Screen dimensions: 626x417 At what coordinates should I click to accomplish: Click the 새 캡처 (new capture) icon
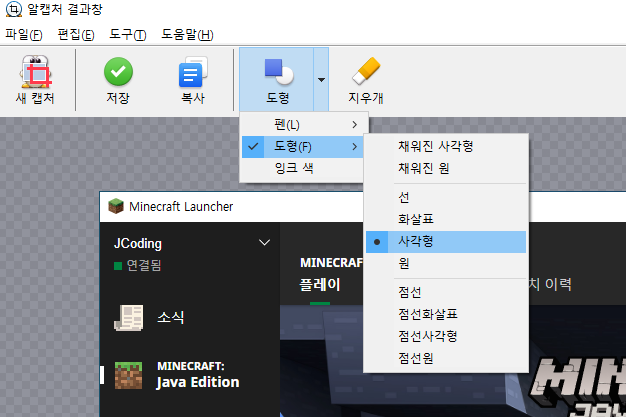tap(35, 72)
